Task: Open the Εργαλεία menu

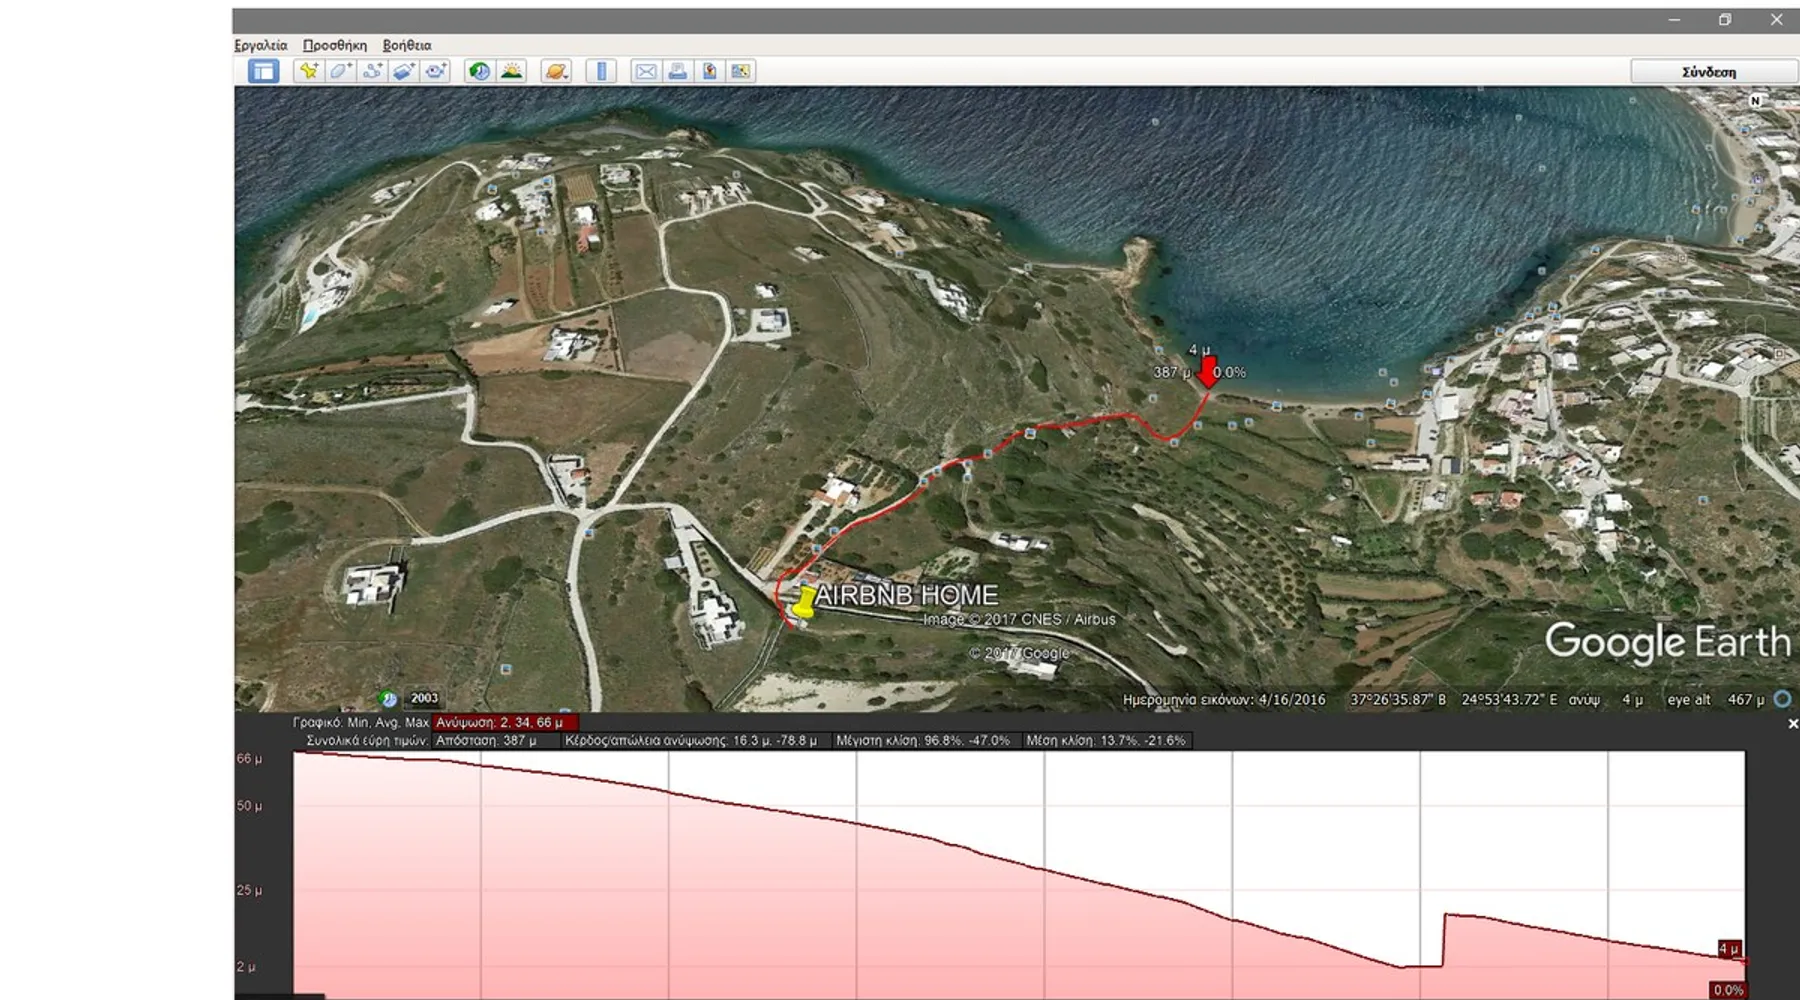Action: (x=261, y=45)
